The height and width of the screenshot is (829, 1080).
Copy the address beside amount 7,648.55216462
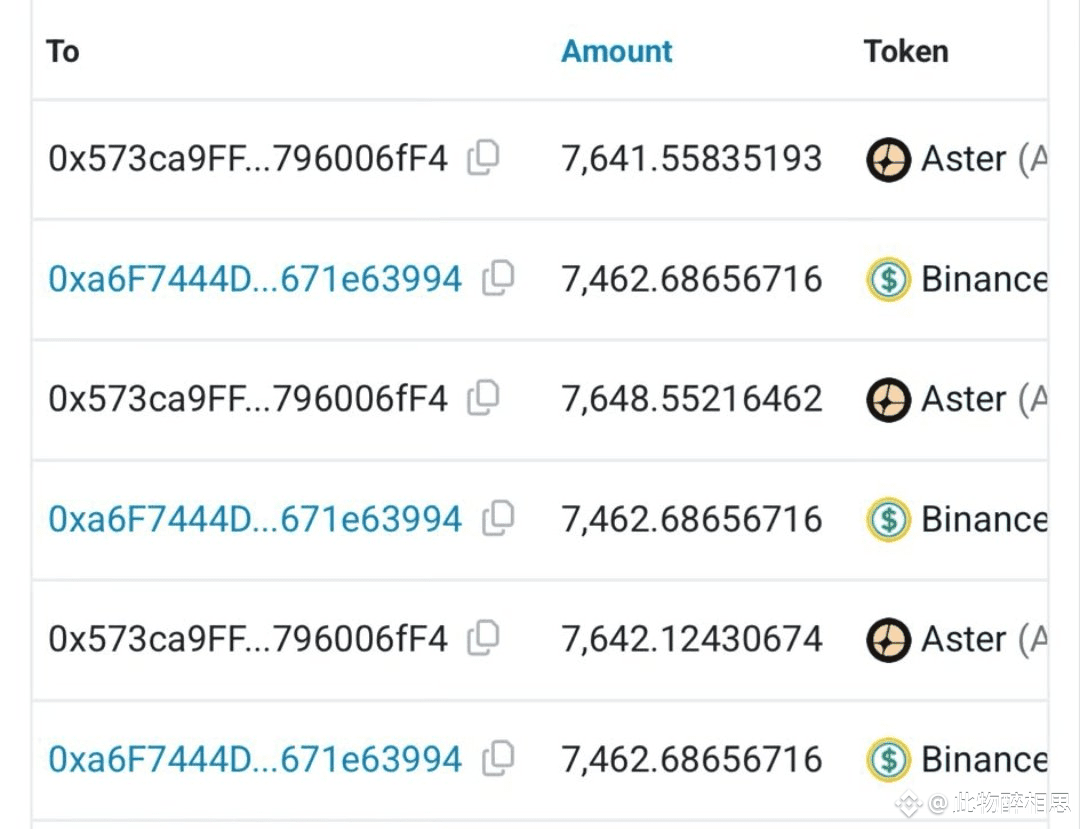484,397
